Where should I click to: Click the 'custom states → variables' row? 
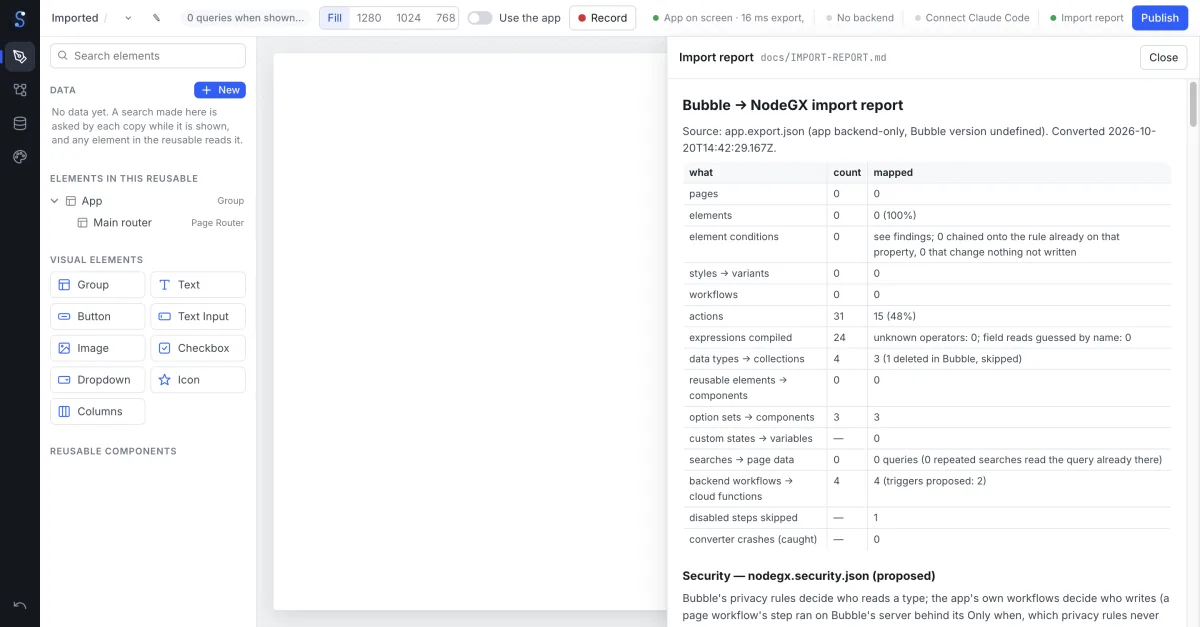[927, 438]
